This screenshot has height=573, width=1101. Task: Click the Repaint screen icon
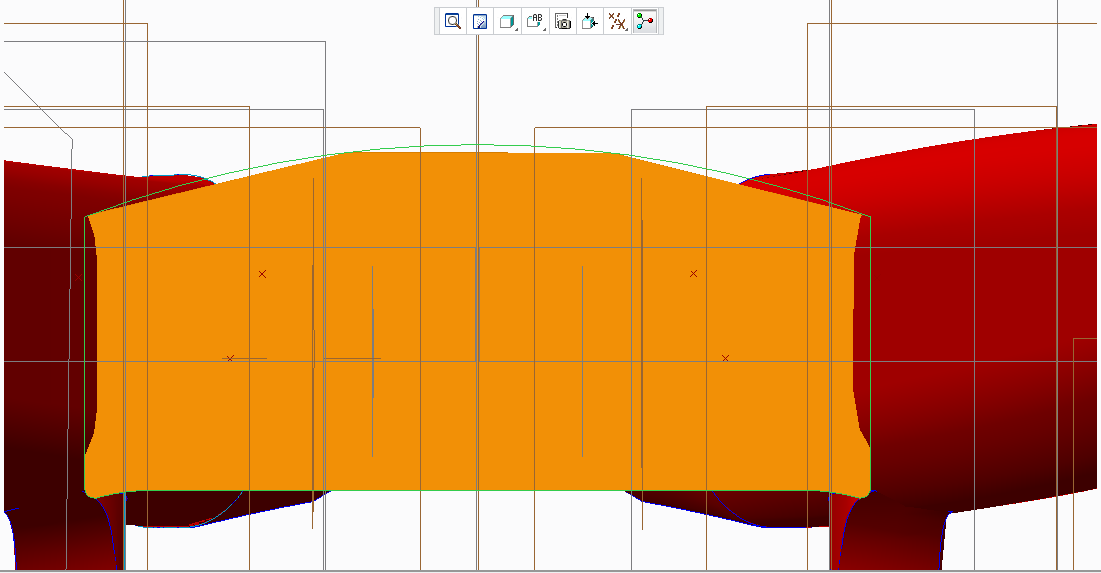[x=480, y=22]
